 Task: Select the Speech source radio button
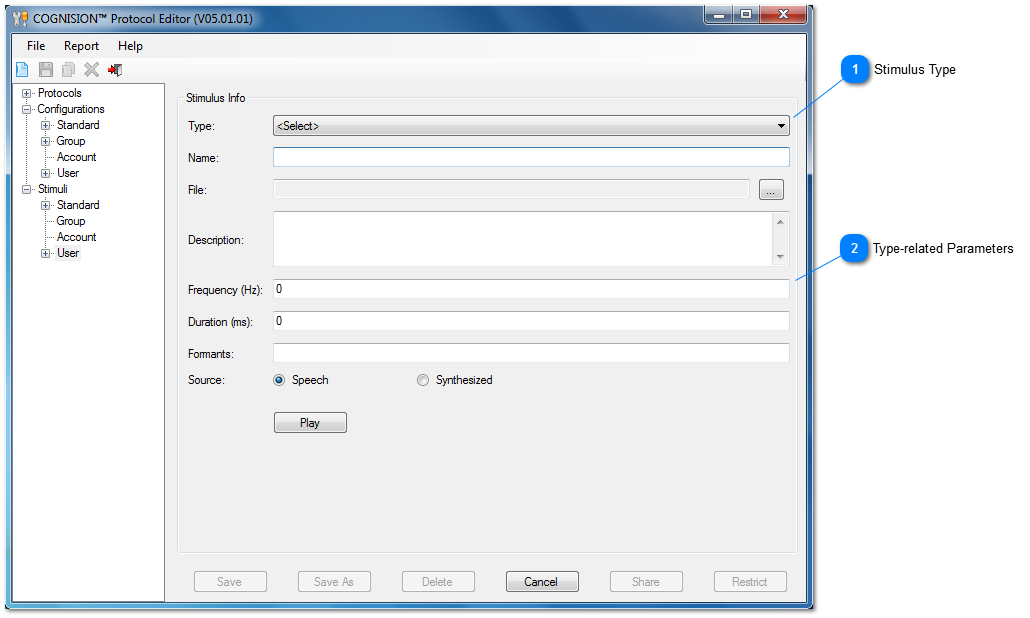pyautogui.click(x=280, y=380)
